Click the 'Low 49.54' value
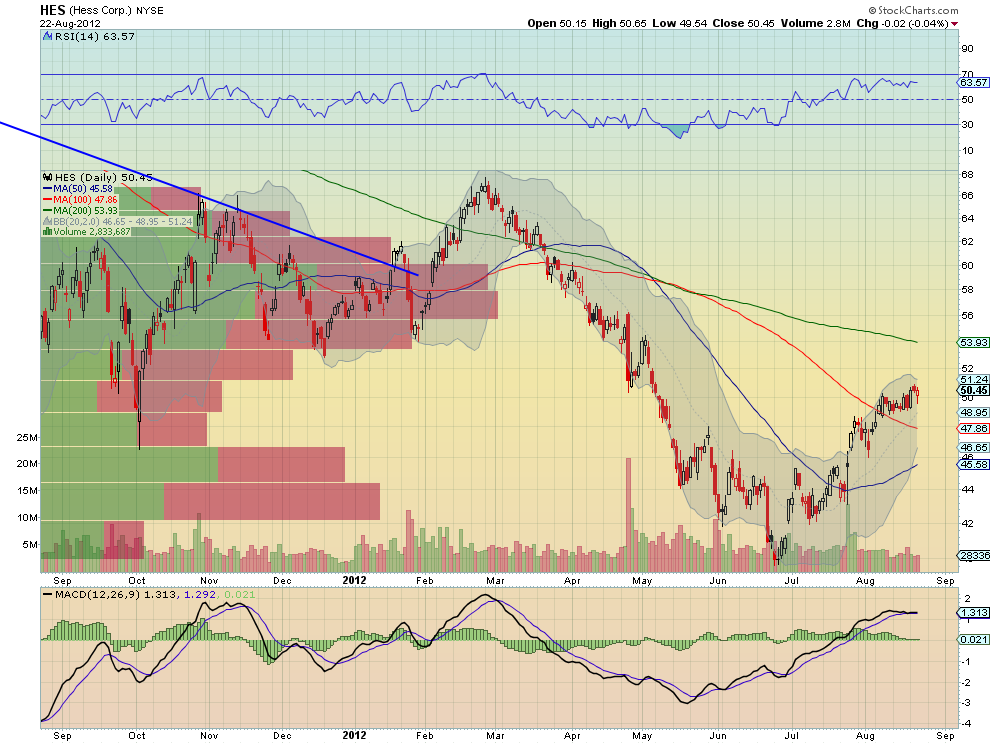 [679, 23]
